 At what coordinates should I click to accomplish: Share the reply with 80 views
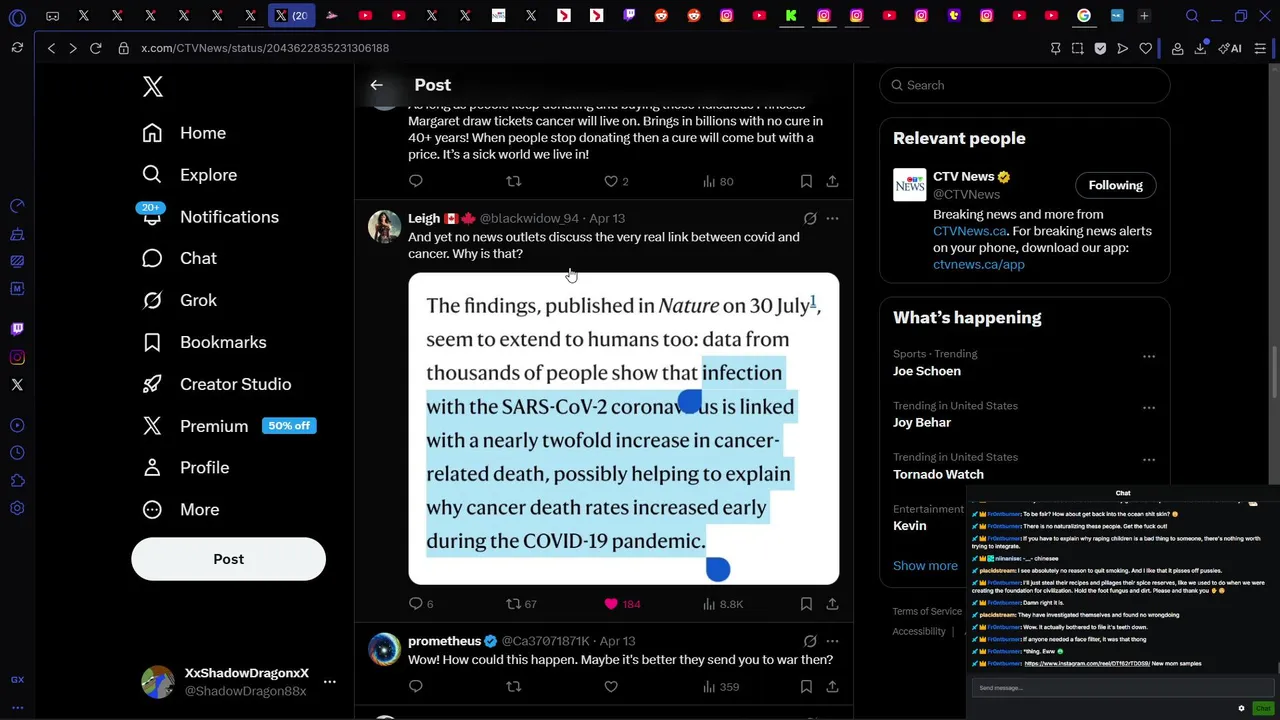pos(832,181)
